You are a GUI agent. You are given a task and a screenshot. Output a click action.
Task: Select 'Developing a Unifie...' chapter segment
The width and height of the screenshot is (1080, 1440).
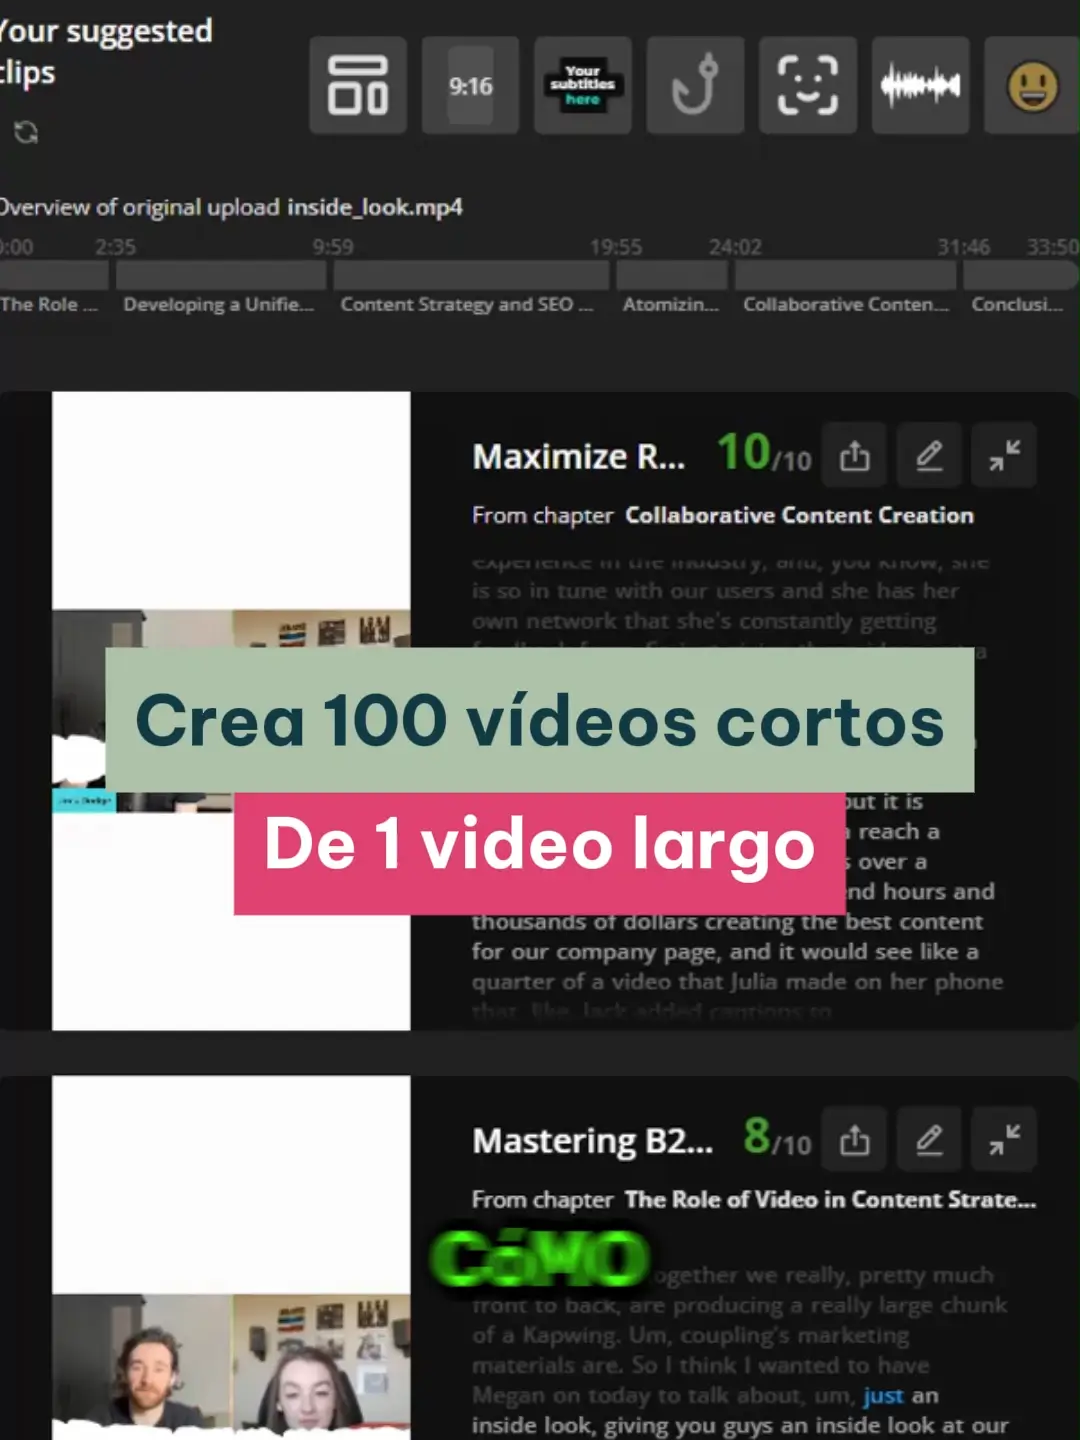click(221, 276)
